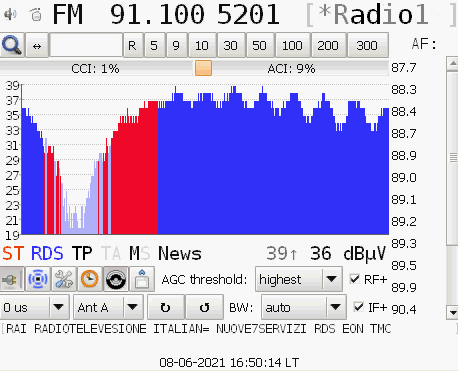Click the plug connect icon
Image resolution: width=458 pixels, height=371 pixels.
pos(12,279)
